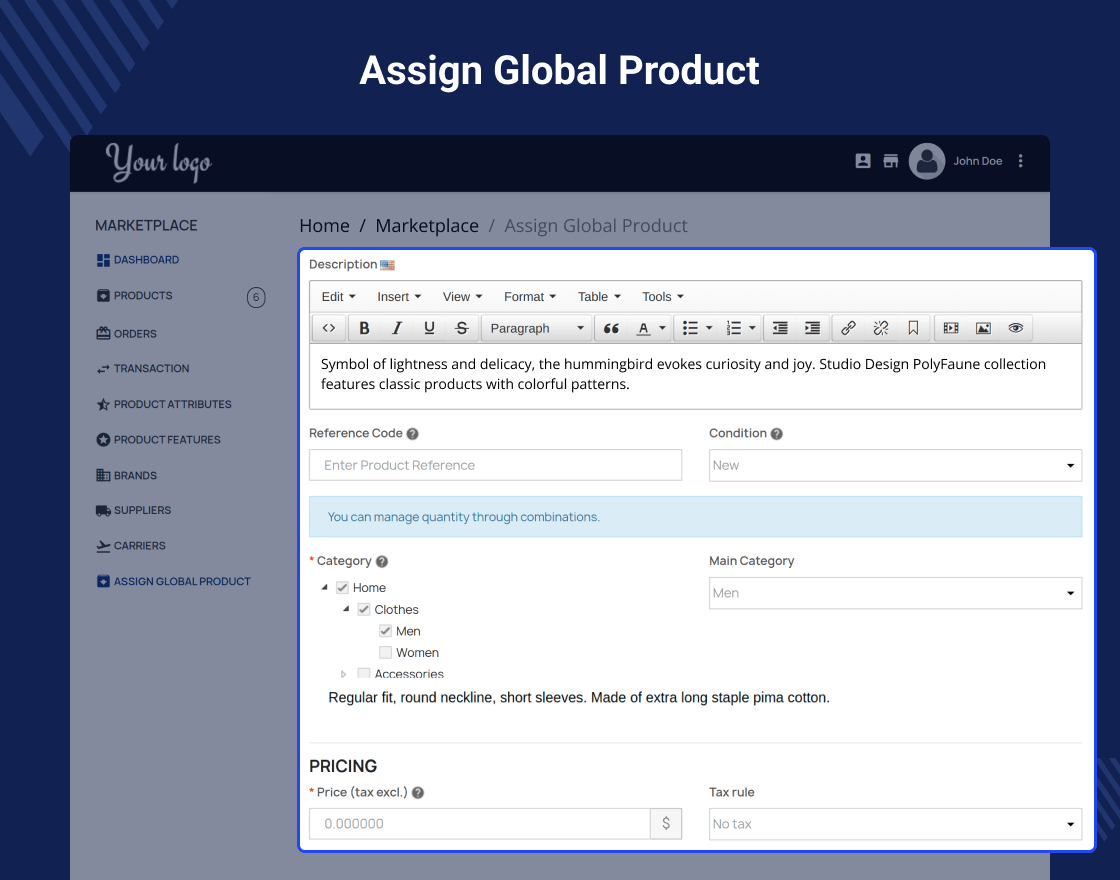
Task: Uncheck the Men category checkbox
Action: pos(385,631)
